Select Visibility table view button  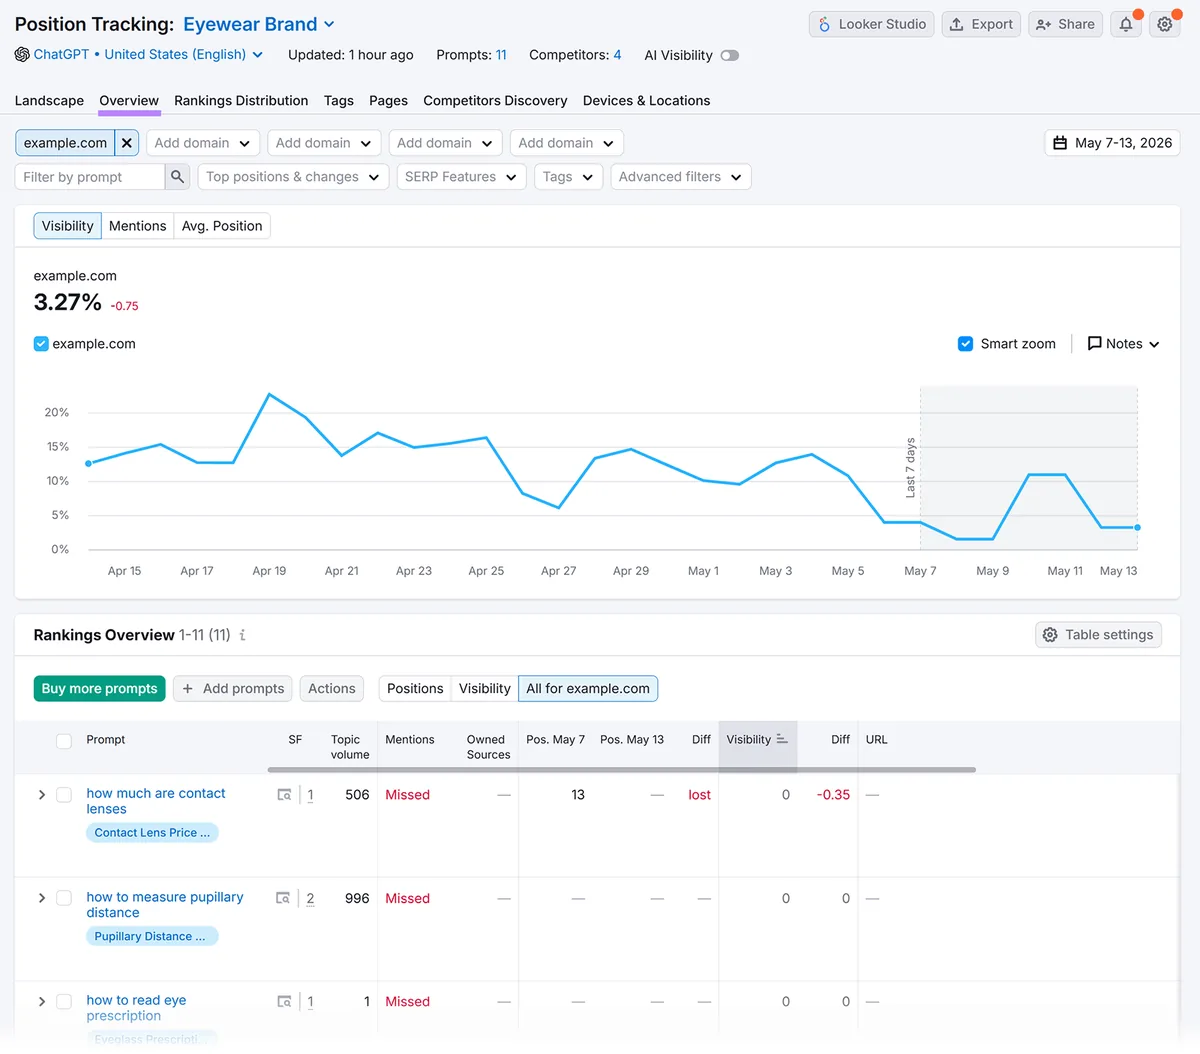[485, 688]
